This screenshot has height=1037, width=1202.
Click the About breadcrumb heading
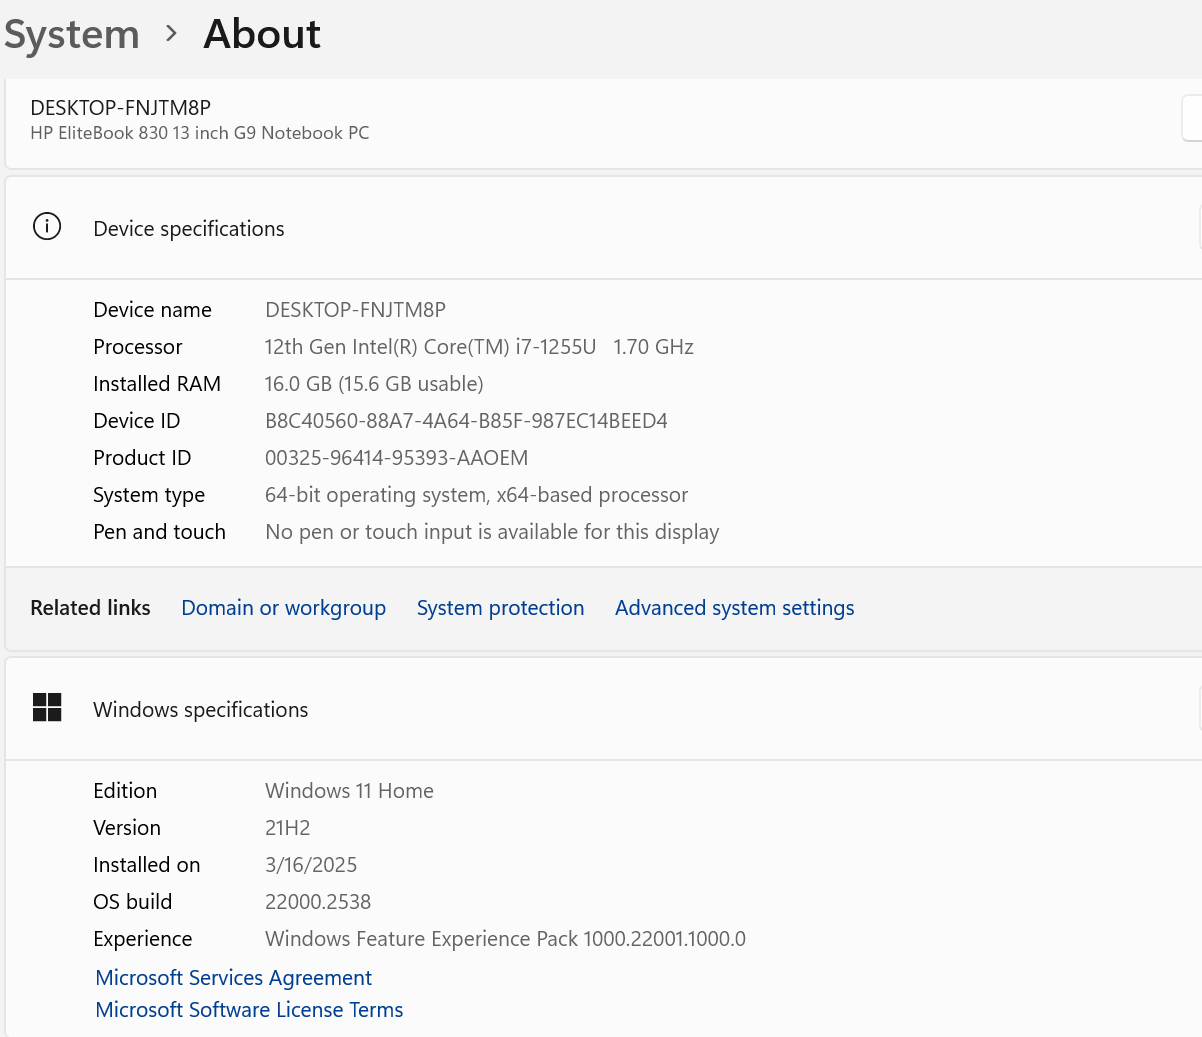(262, 34)
